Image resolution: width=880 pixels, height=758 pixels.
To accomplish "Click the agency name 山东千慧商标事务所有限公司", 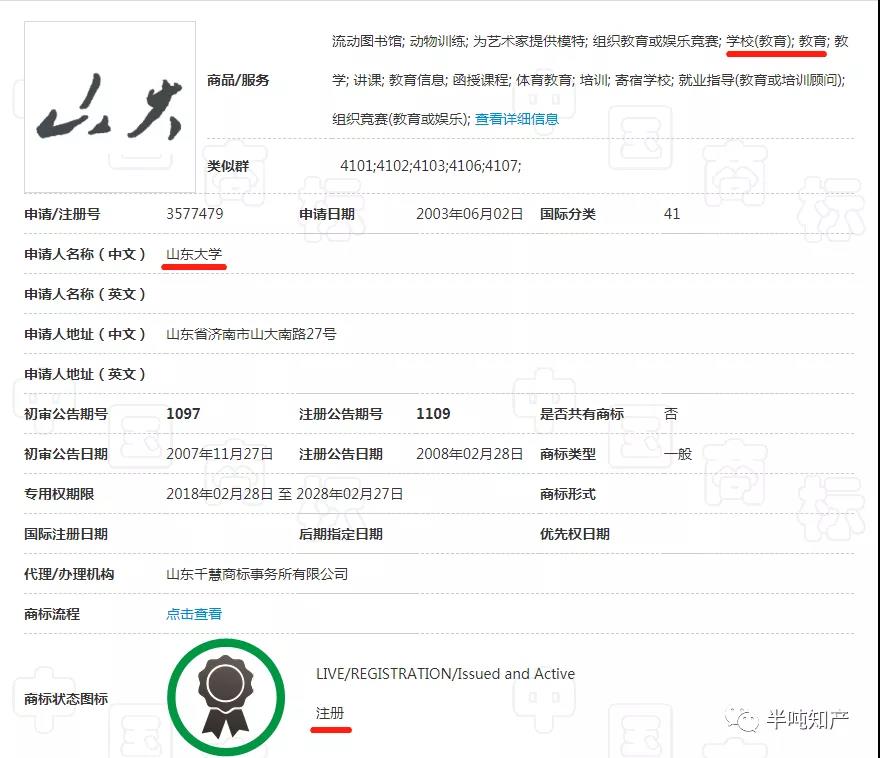I will click(257, 574).
